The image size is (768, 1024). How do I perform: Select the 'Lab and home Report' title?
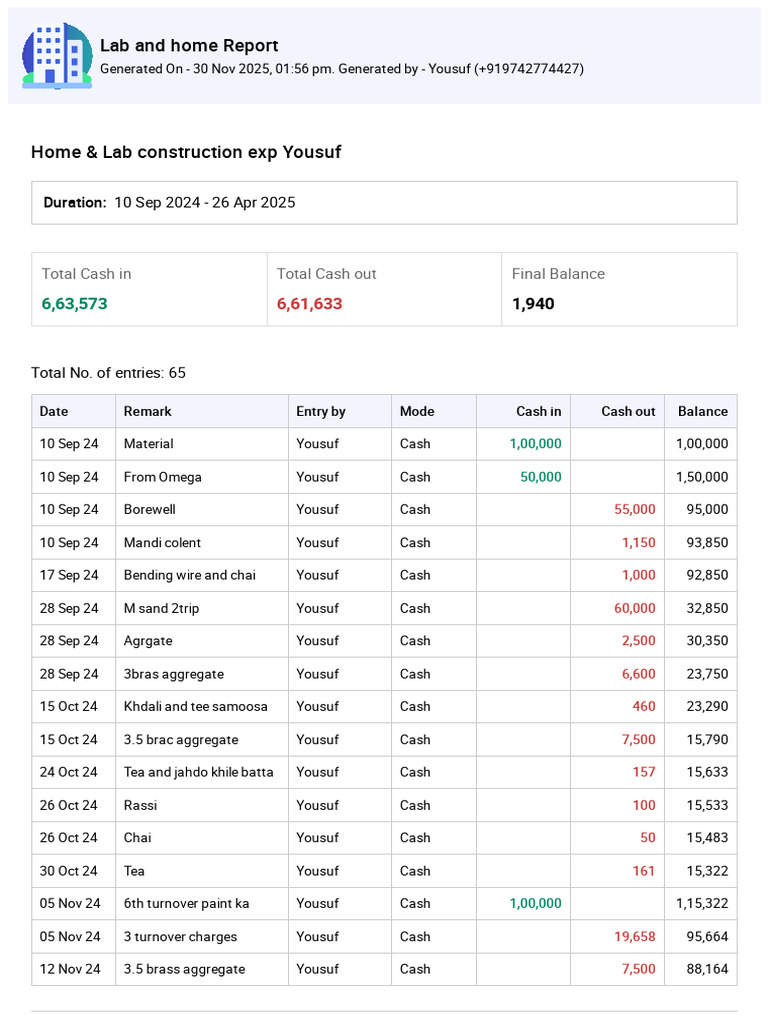(x=189, y=45)
